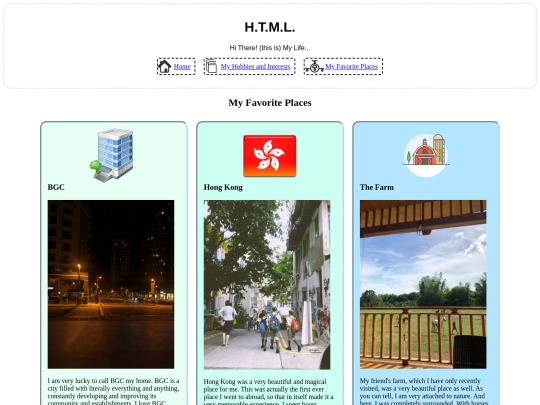Click the house icon beside Home
This screenshot has width=540, height=405.
tap(164, 66)
